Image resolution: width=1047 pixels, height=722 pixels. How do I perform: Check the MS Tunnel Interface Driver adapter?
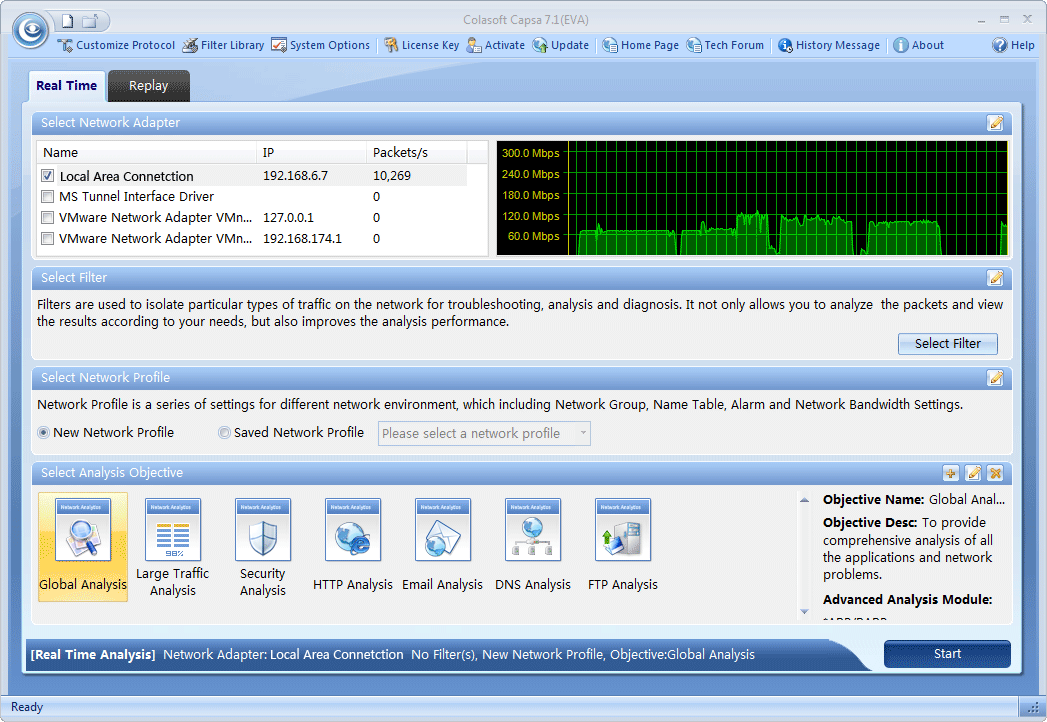[x=47, y=196]
